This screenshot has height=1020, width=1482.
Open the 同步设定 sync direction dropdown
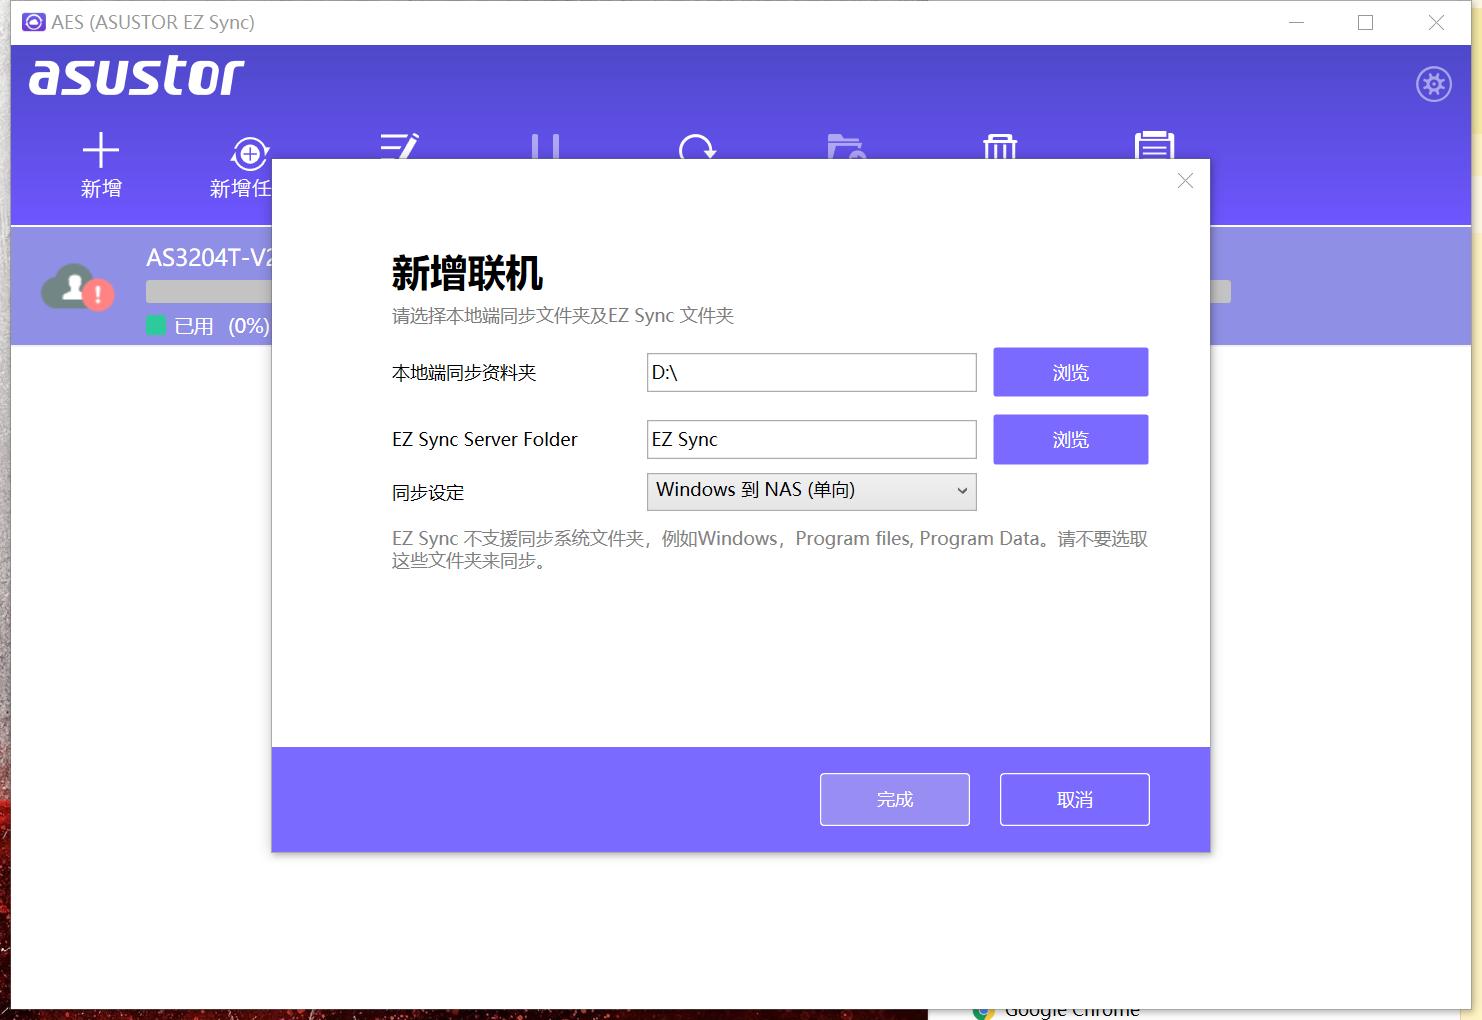(x=811, y=491)
